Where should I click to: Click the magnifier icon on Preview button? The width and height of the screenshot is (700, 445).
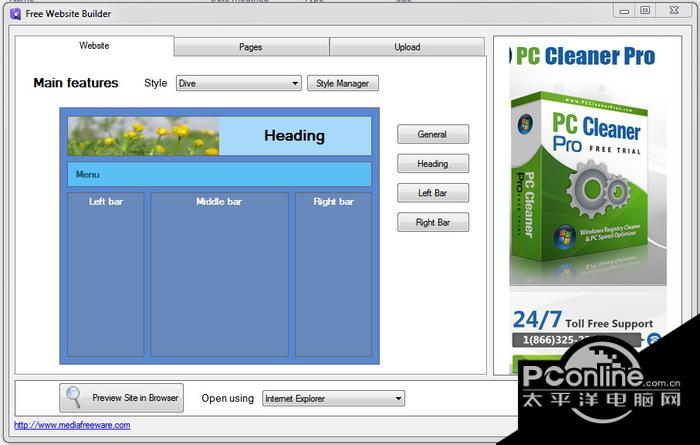pos(73,397)
